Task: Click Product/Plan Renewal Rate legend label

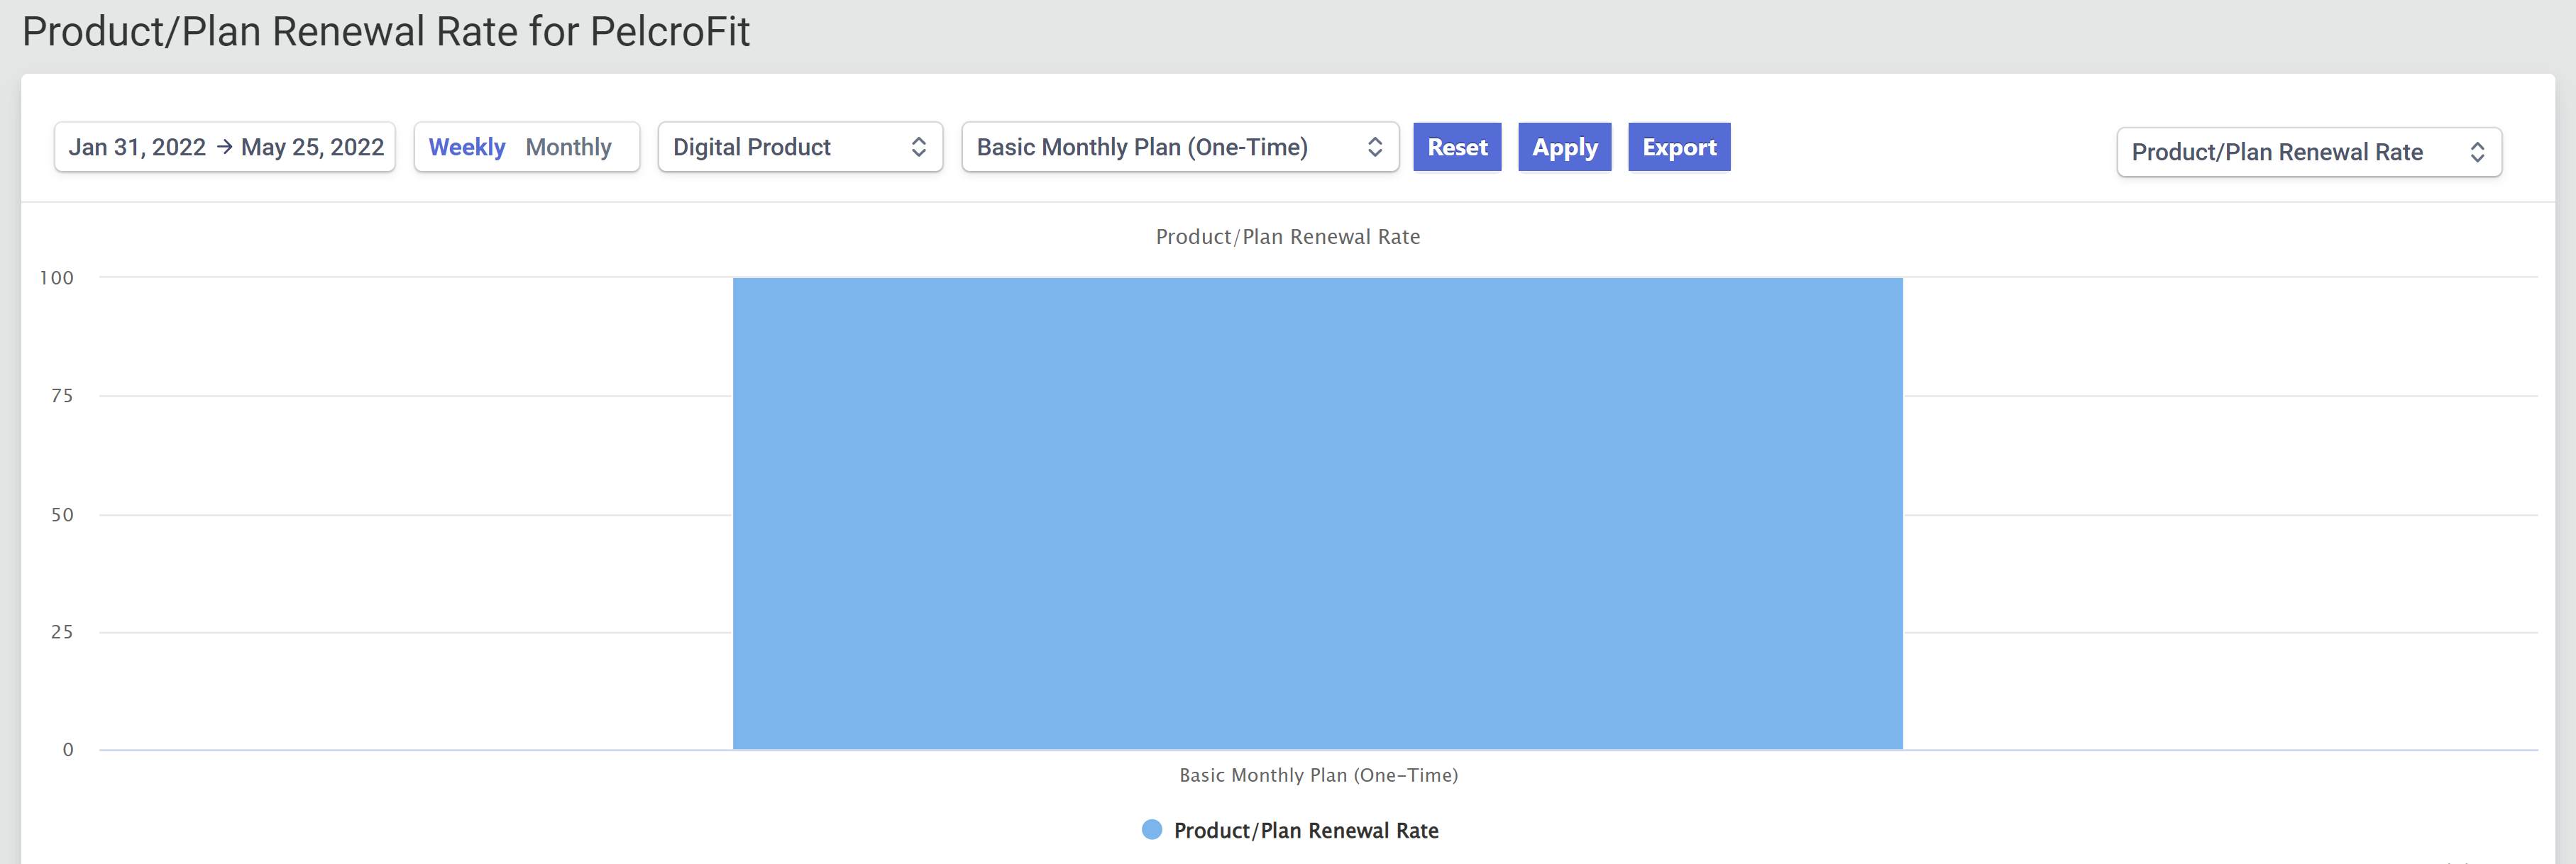Action: [x=1305, y=830]
